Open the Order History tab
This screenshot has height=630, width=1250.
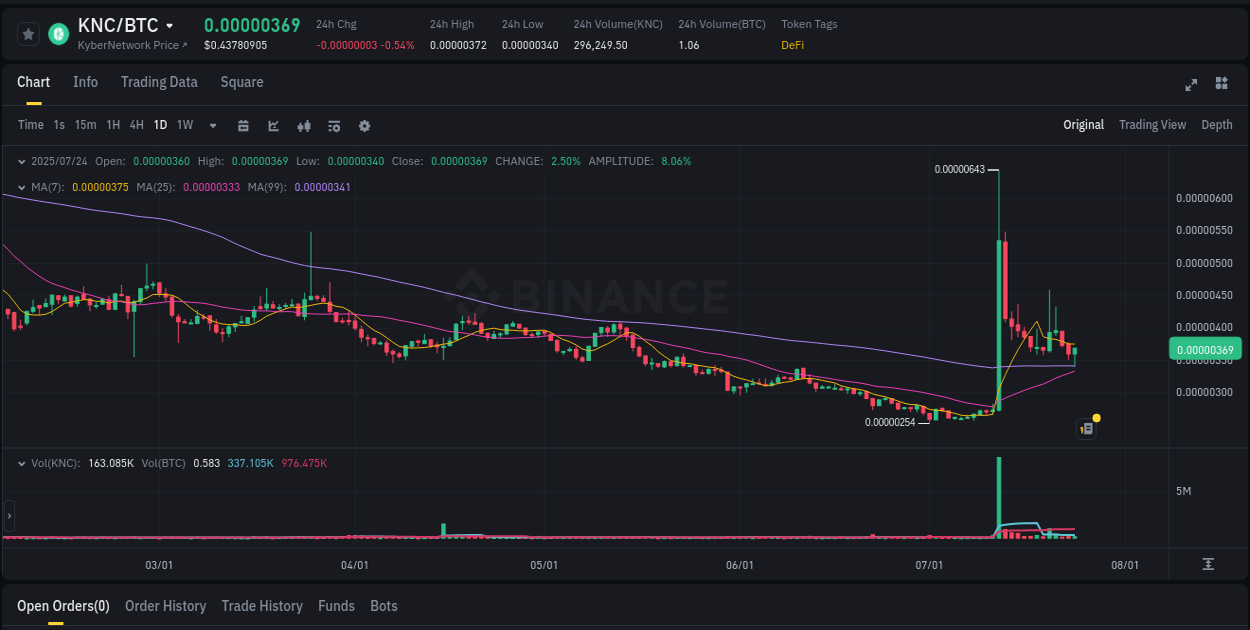pyautogui.click(x=165, y=606)
